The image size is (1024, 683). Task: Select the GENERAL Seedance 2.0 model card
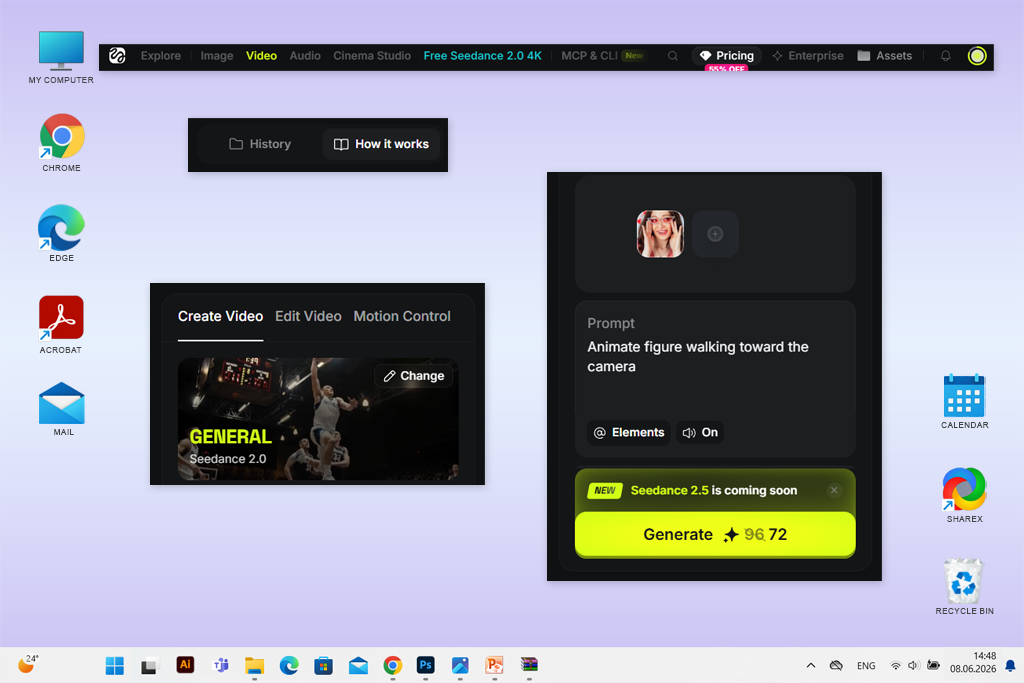(x=318, y=419)
